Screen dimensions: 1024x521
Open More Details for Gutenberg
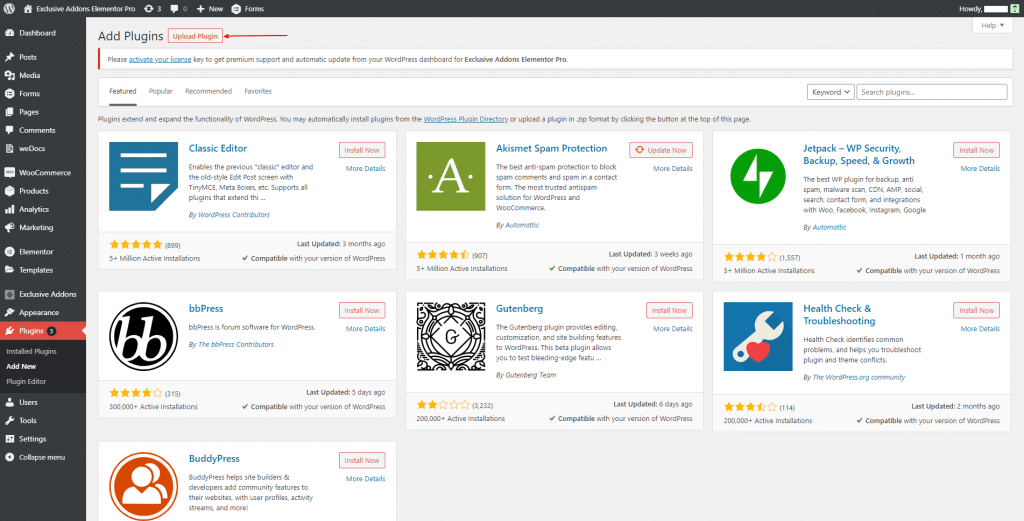pyautogui.click(x=673, y=329)
